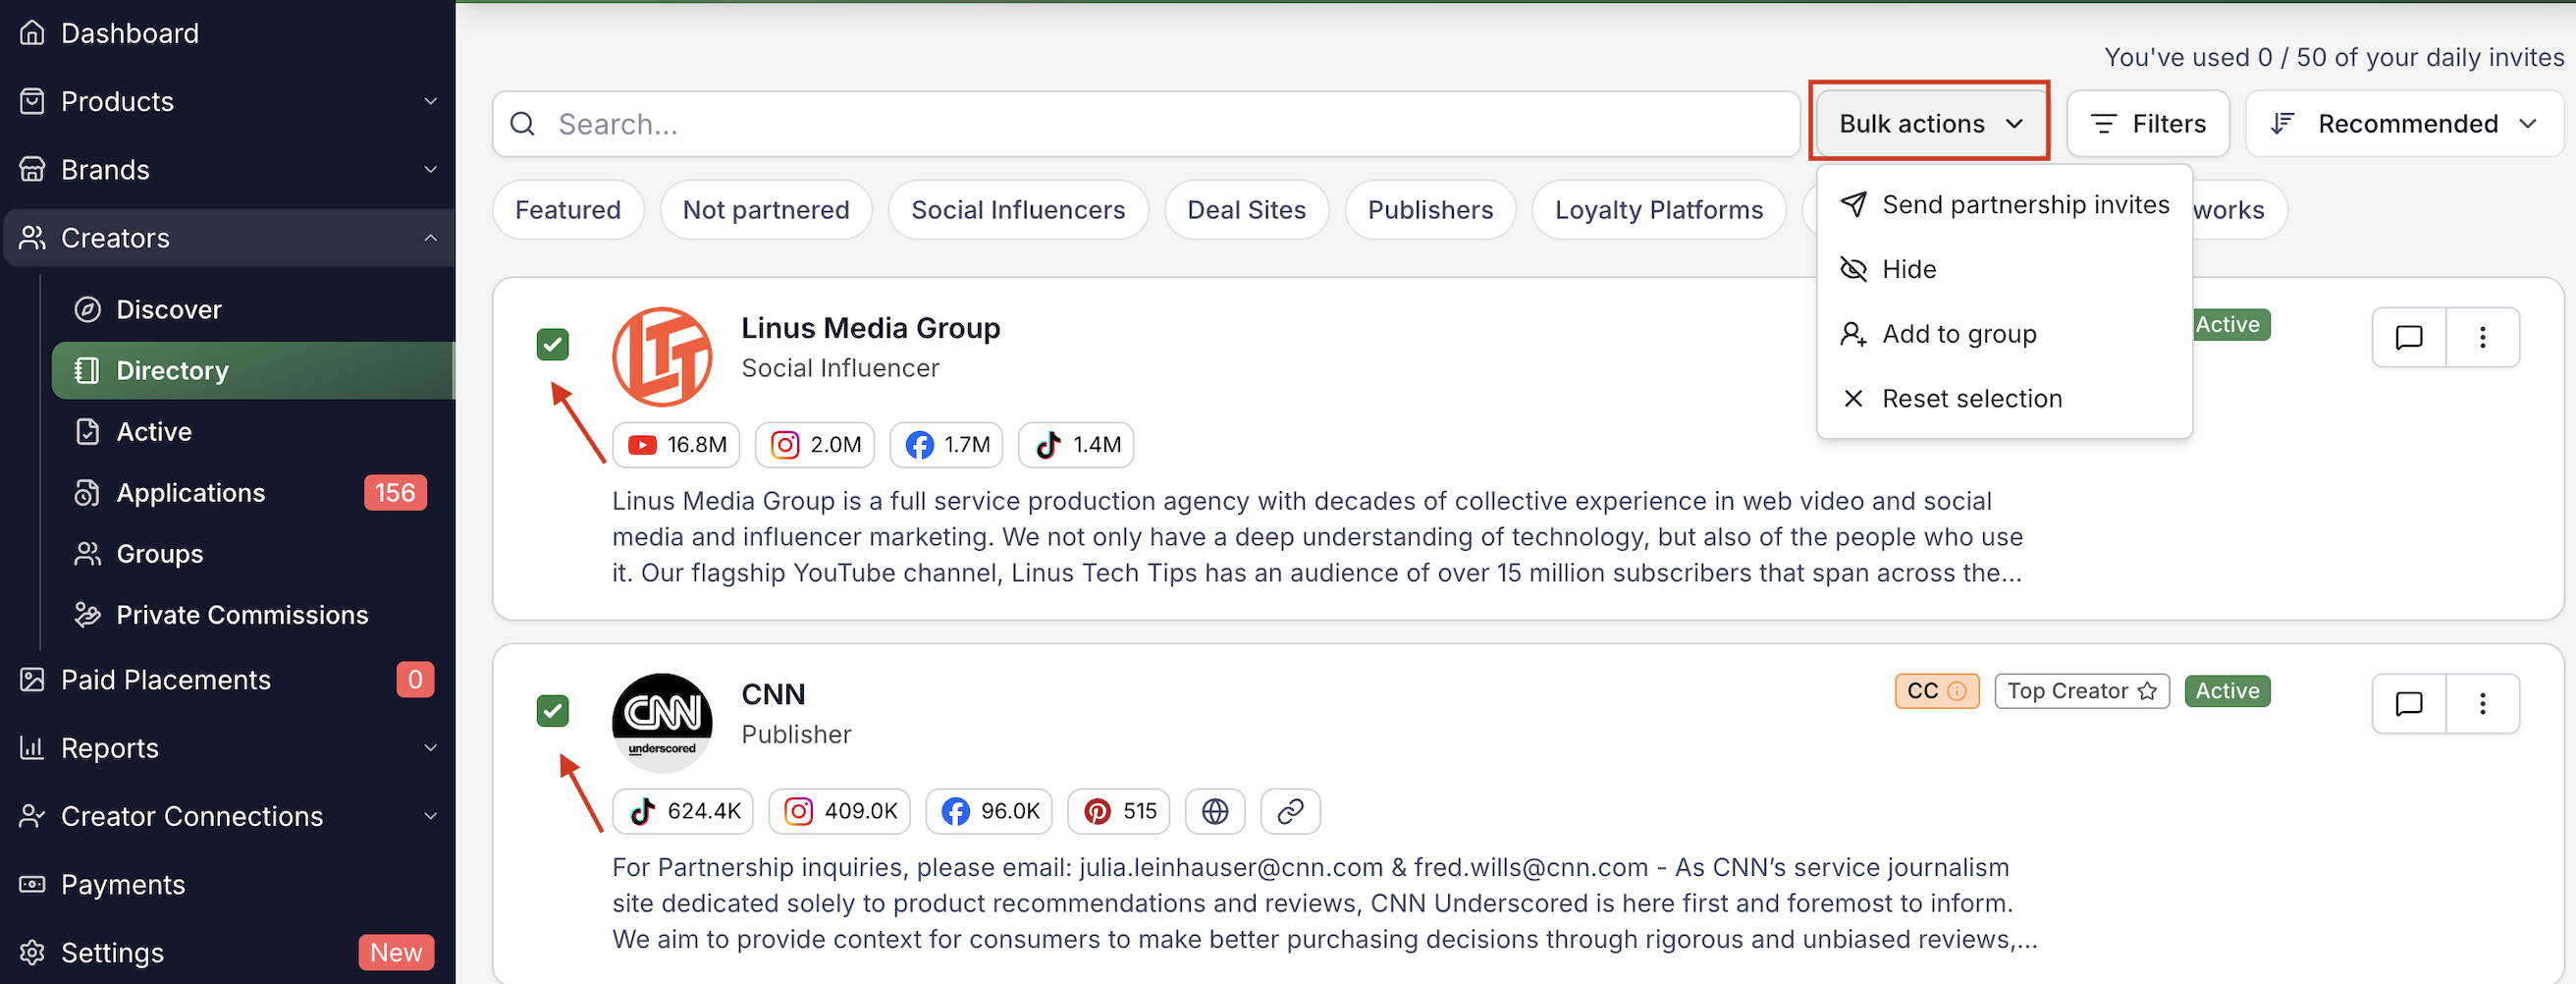Click the message icon for Linus Media Group
The height and width of the screenshot is (984, 2576).
pos(2408,337)
